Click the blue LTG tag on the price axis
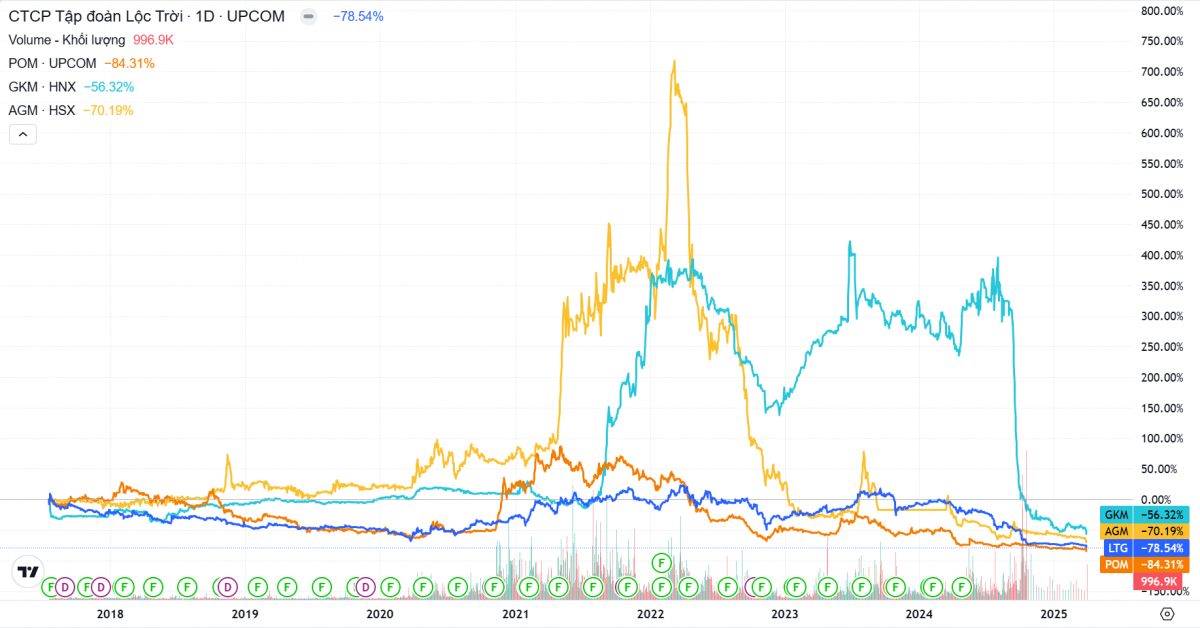1200x628 pixels. (x=1116, y=549)
